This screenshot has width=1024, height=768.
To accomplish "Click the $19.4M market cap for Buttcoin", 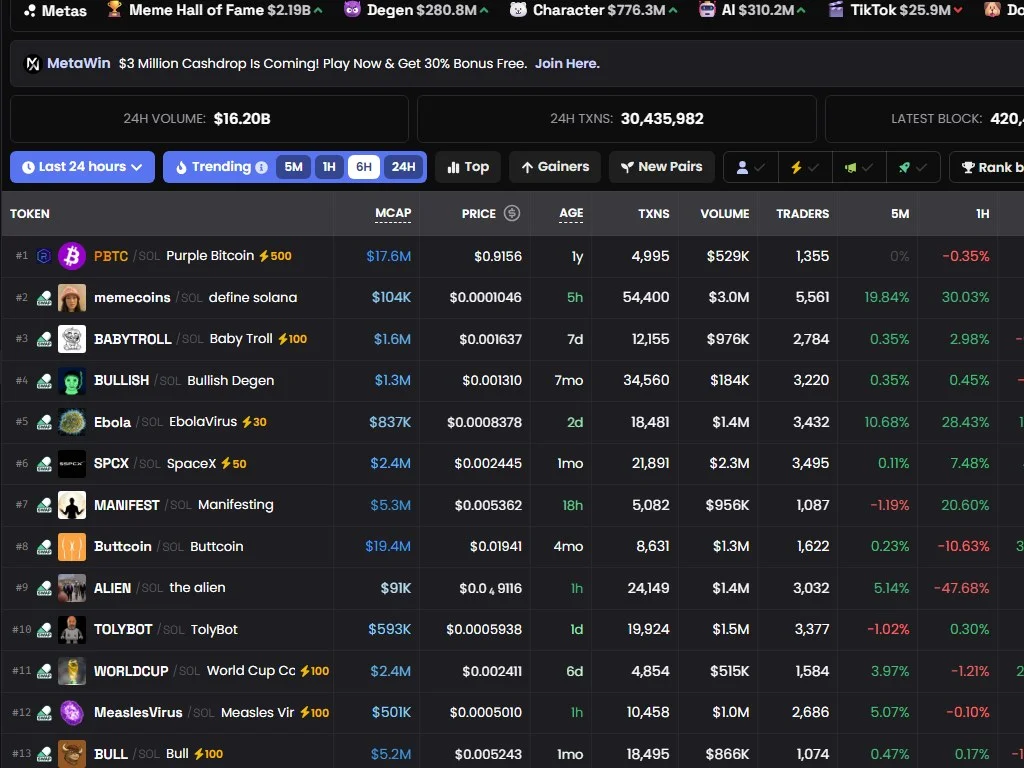I will pos(388,546).
